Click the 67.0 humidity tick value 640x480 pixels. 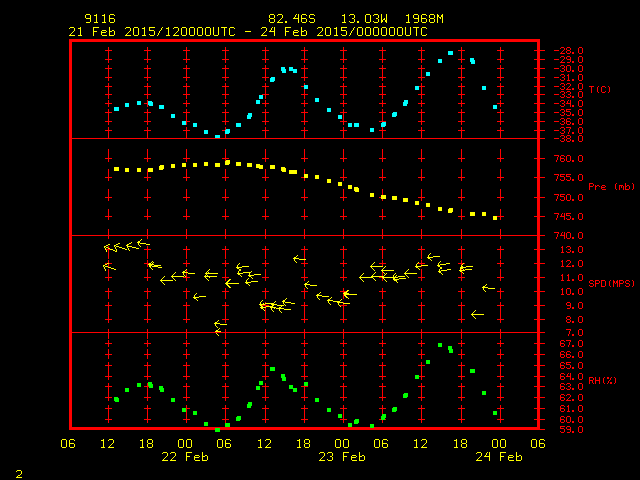[571, 344]
